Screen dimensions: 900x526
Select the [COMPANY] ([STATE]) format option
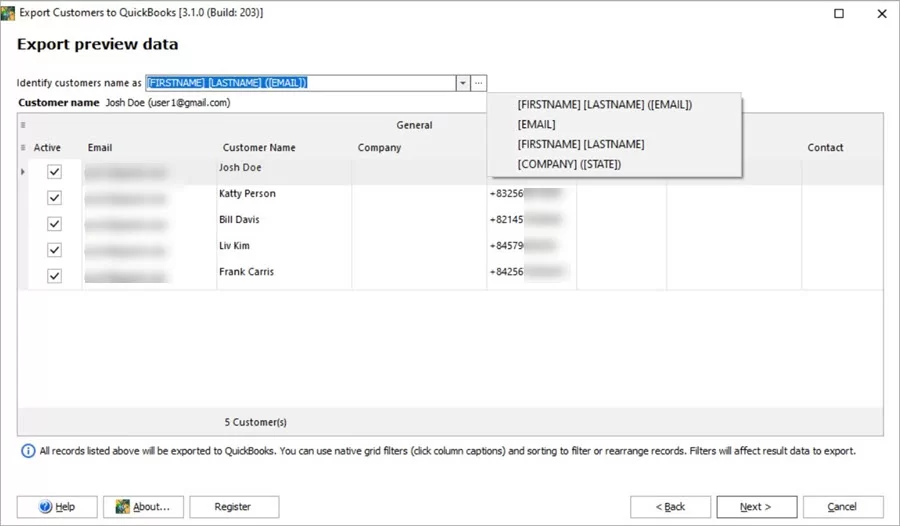tap(569, 164)
